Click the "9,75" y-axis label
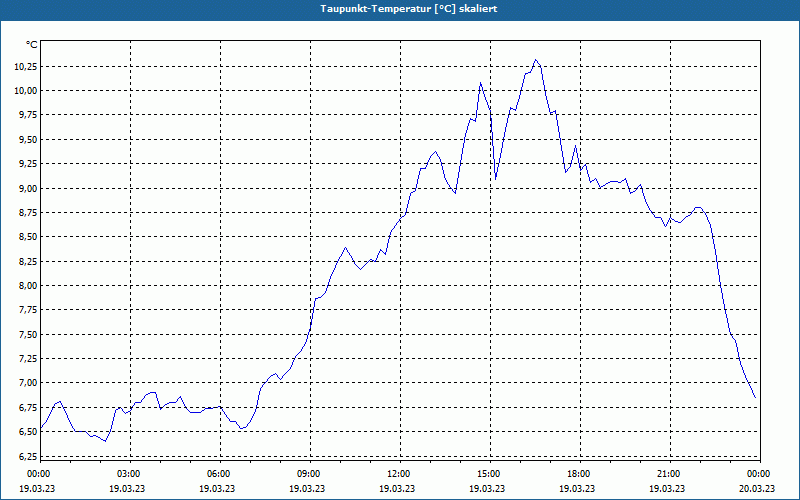Screen dimensions: 800x500 click(x=29, y=115)
